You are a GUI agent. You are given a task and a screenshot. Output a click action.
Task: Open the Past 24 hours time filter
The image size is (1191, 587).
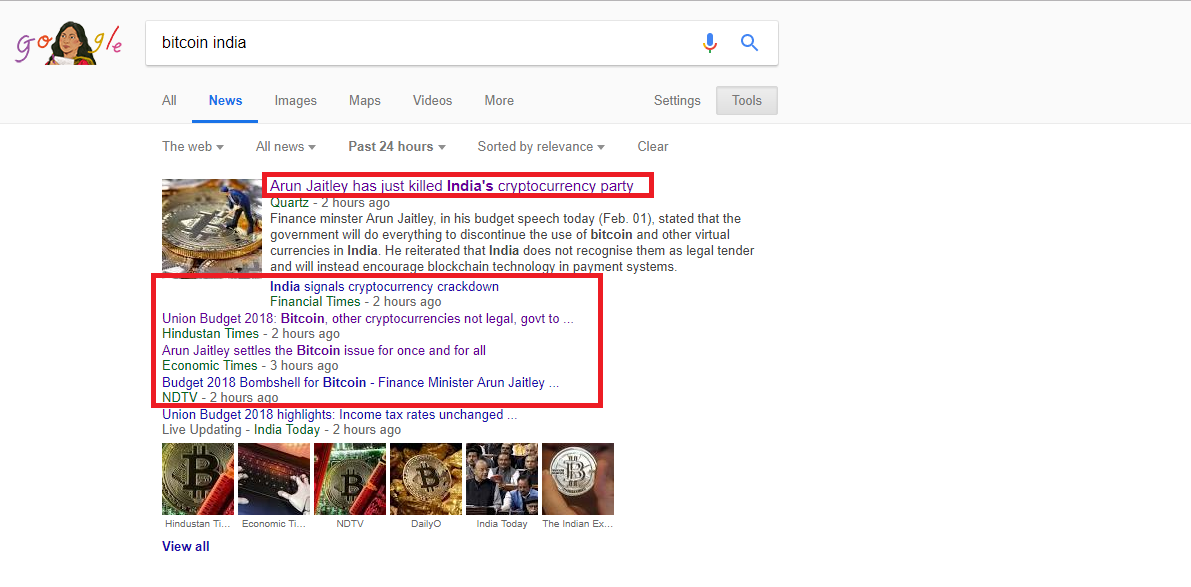coord(396,147)
